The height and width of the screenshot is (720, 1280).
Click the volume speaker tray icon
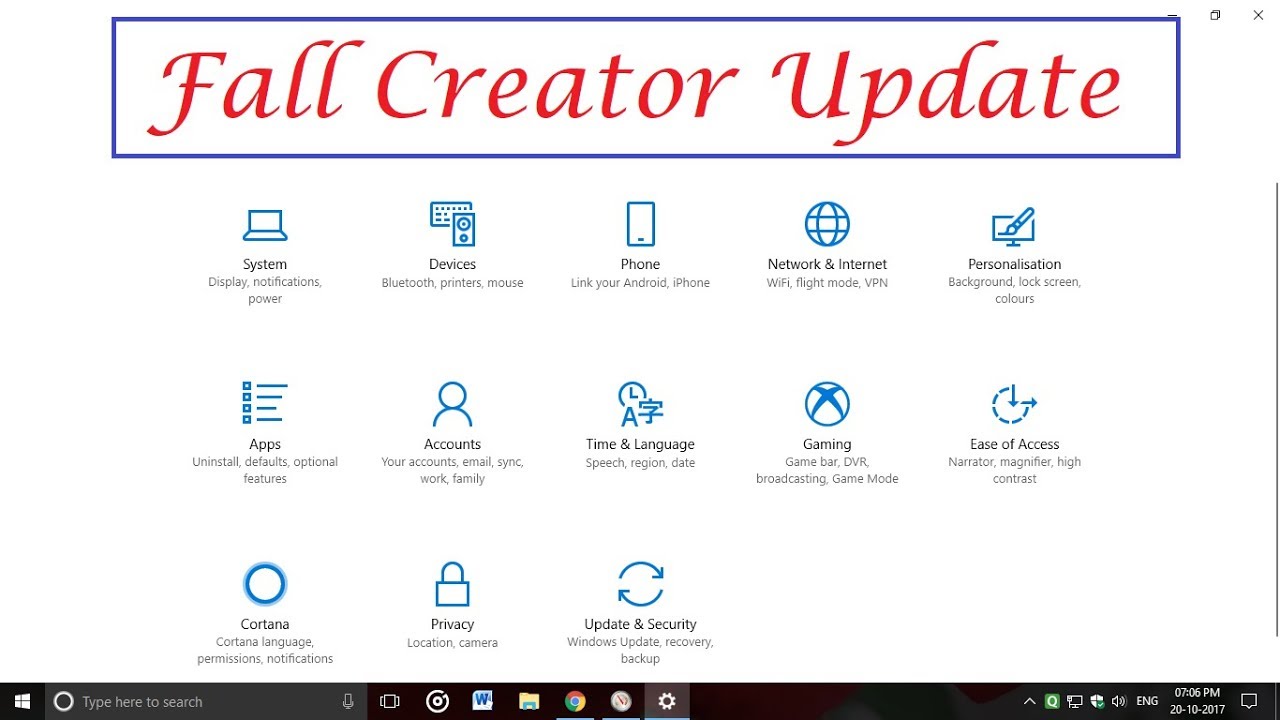coord(1119,702)
